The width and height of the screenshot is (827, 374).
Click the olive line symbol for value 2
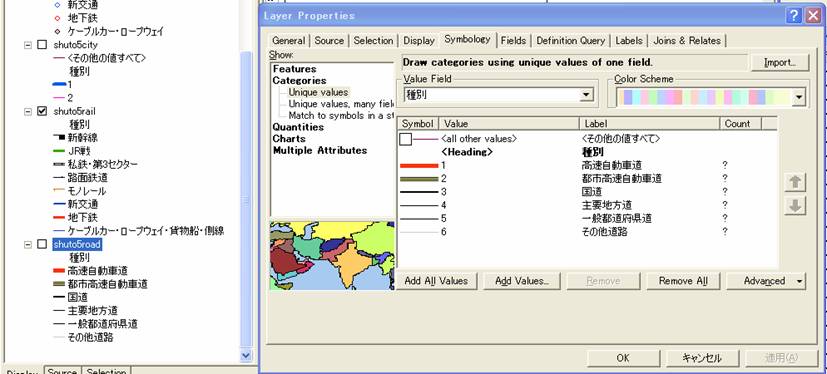[x=419, y=179]
